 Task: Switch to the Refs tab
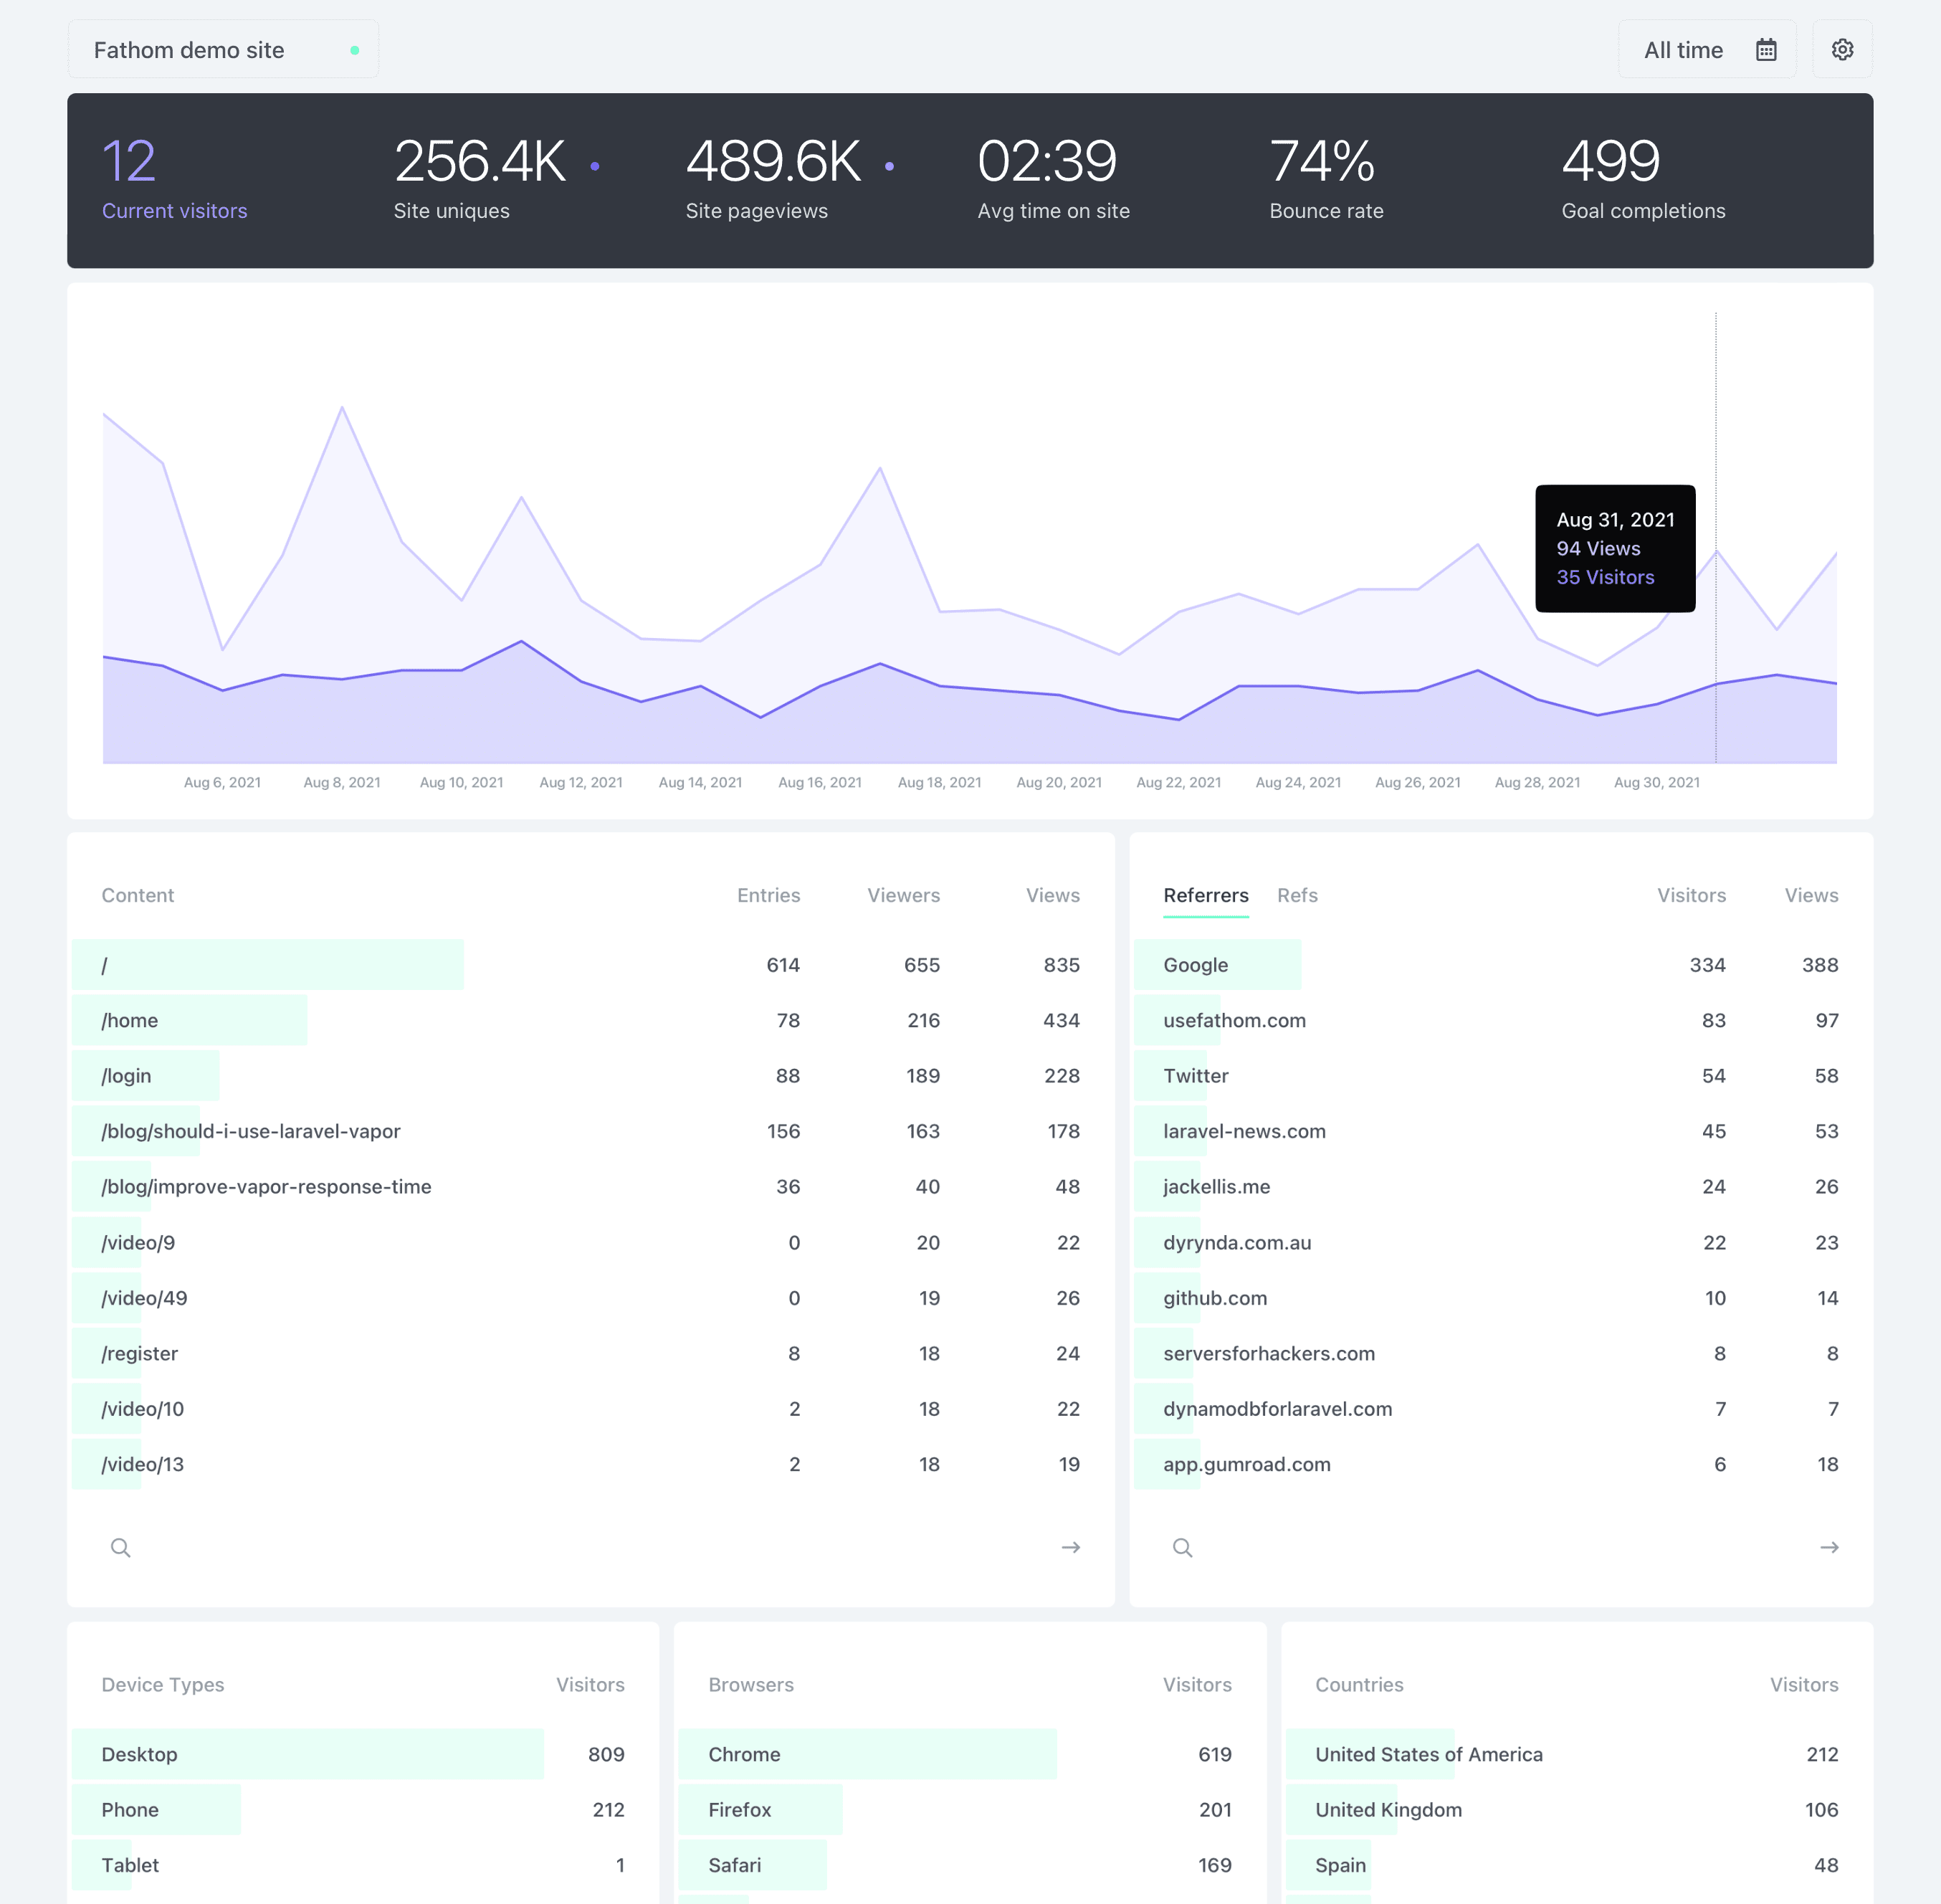click(1297, 895)
